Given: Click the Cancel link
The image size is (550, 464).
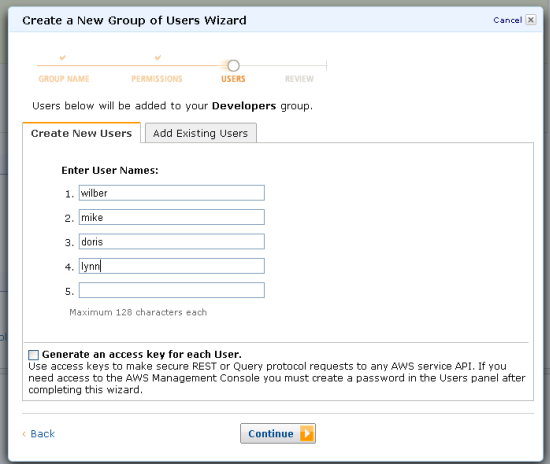Looking at the screenshot, I should 508,20.
